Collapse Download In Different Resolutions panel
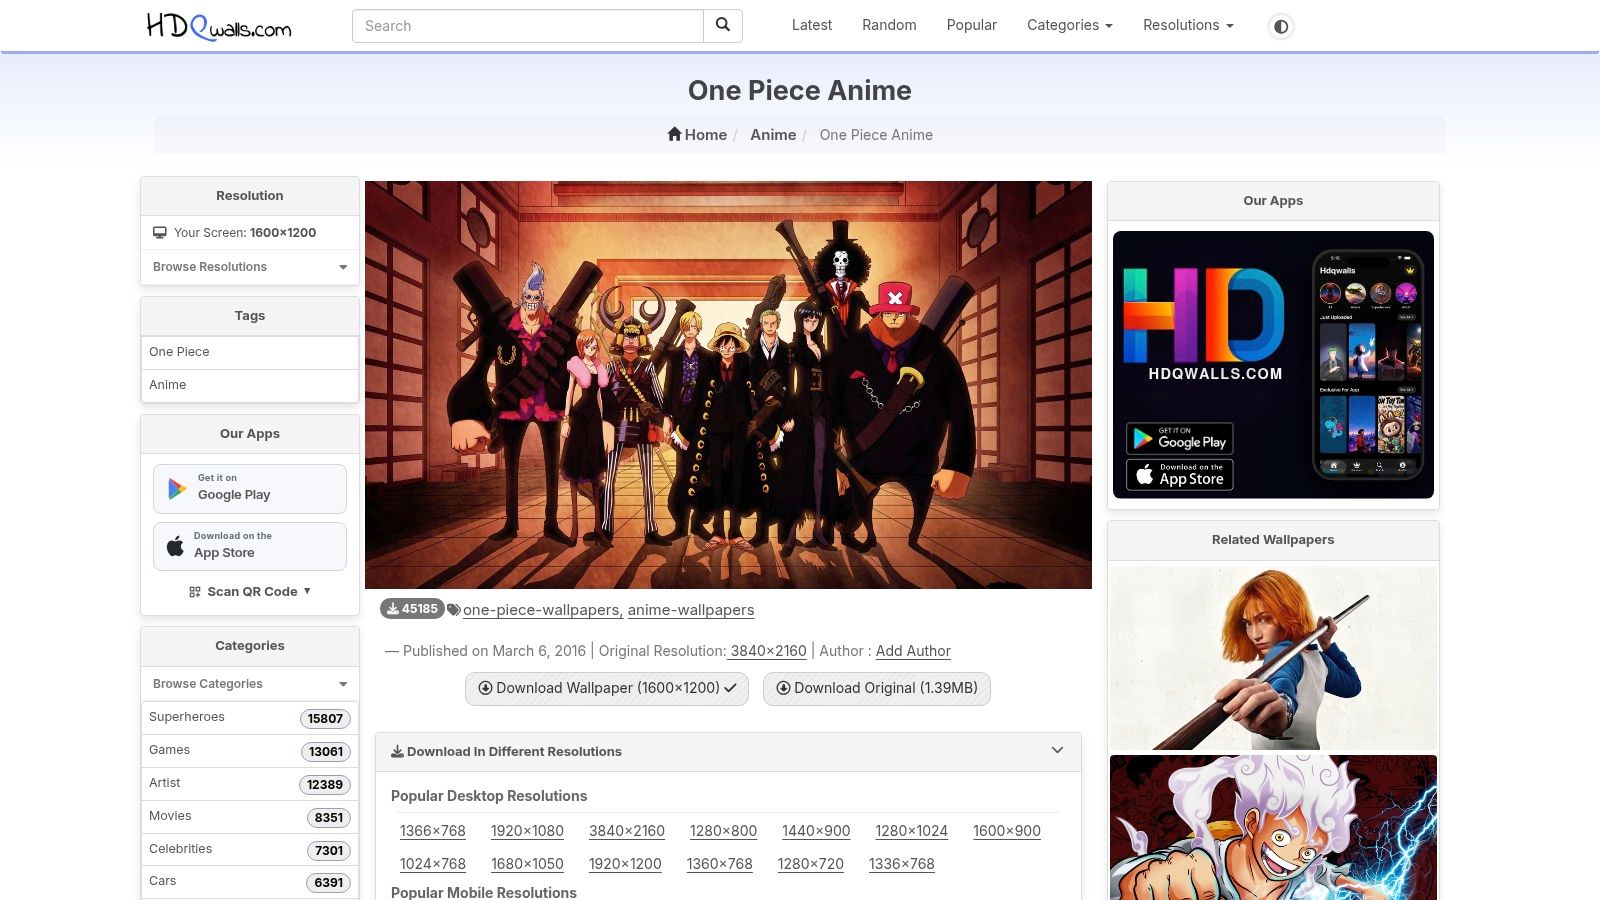 (1057, 751)
